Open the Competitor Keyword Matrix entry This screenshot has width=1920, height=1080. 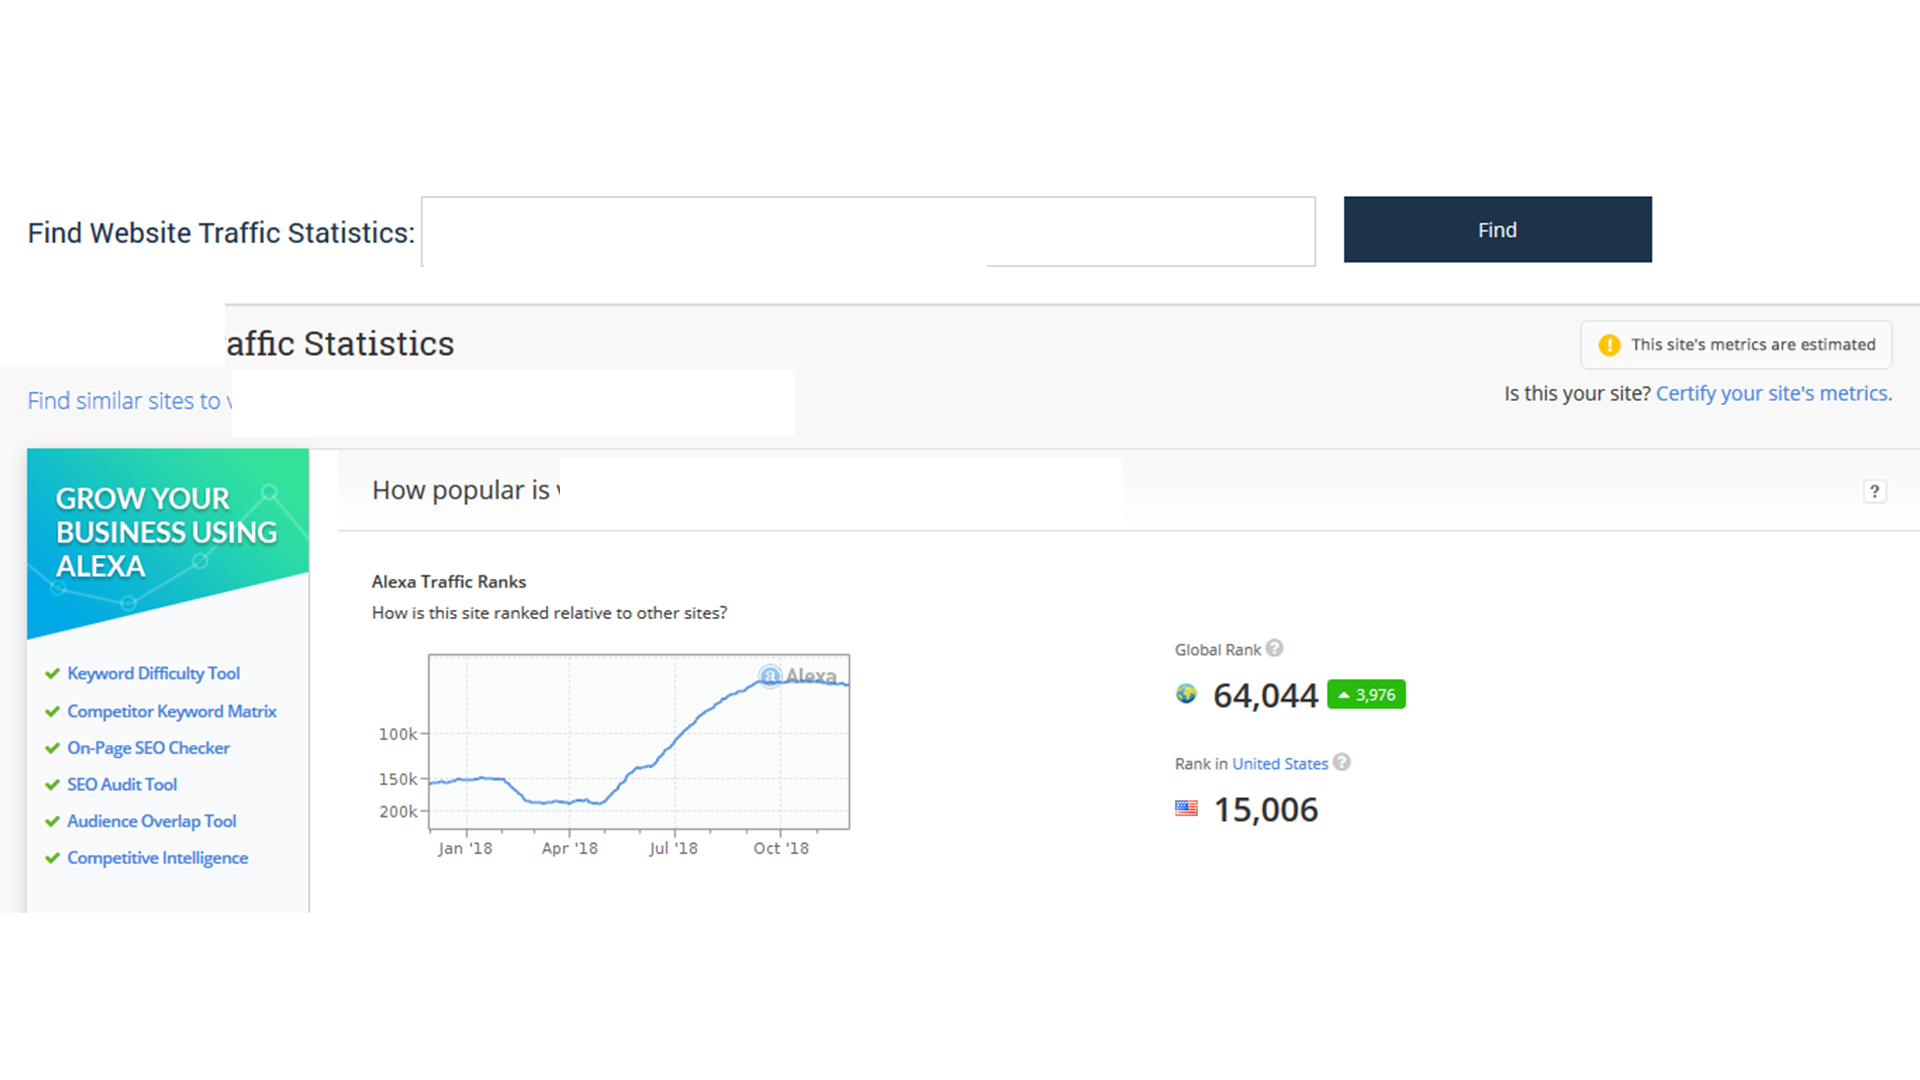(171, 711)
